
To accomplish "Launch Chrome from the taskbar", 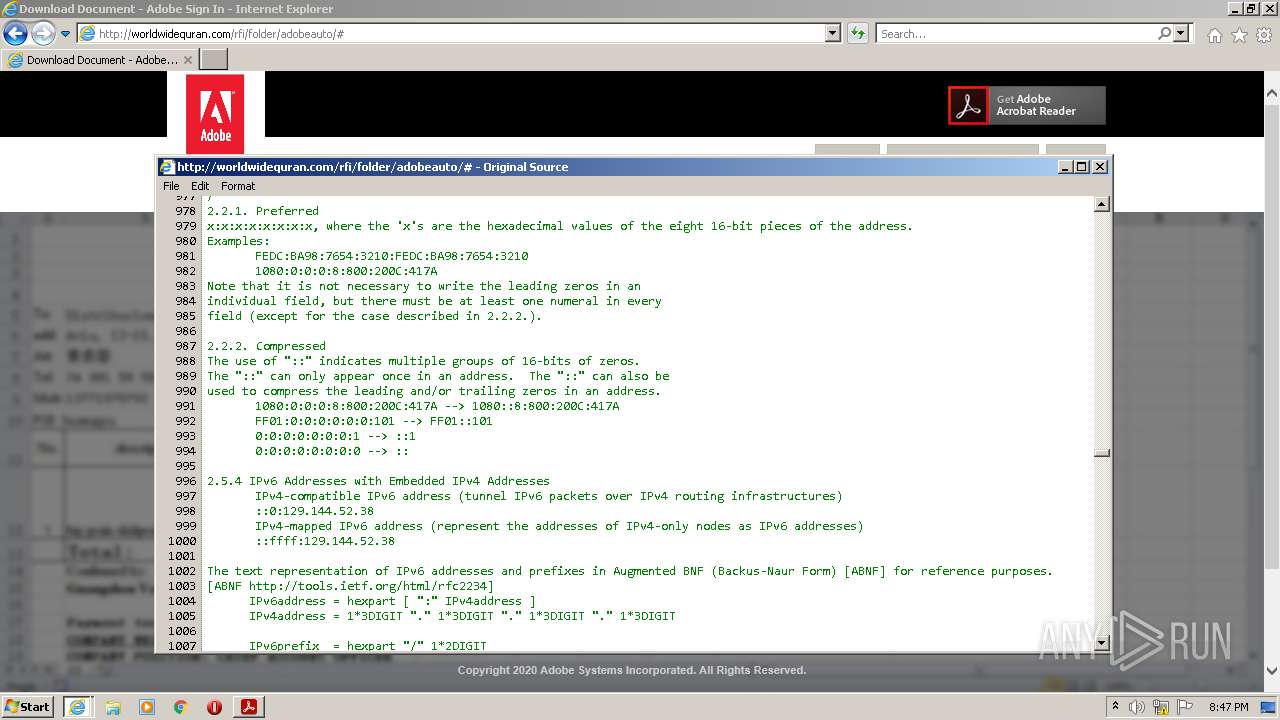I will click(180, 707).
